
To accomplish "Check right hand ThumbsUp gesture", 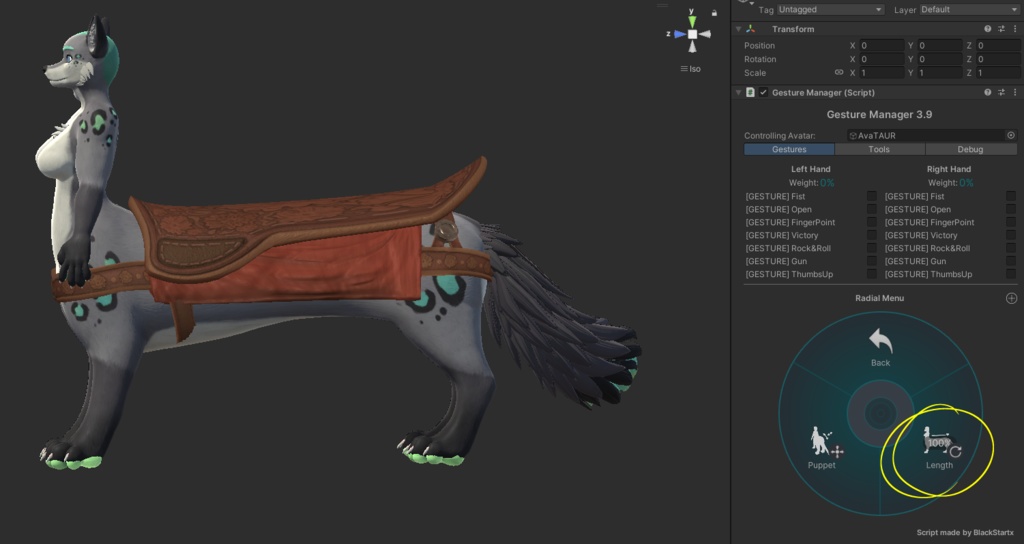I will click(x=1011, y=274).
